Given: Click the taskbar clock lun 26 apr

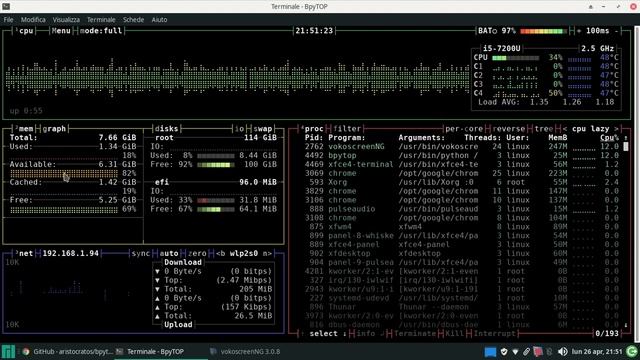Looking at the screenshot, I should pyautogui.click(x=597, y=351).
